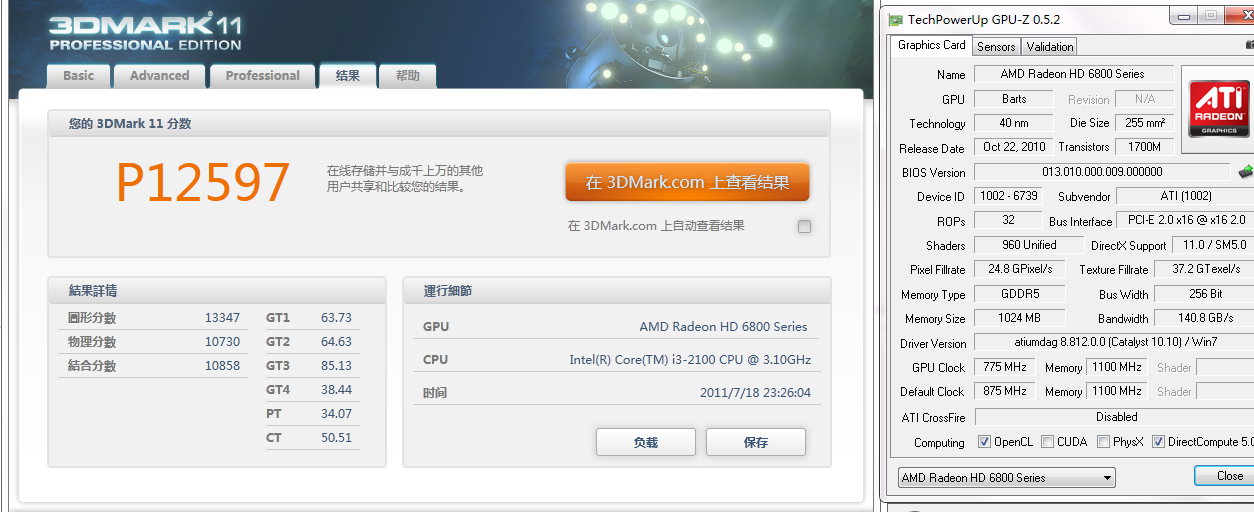
Task: Click the 3DMark 11 Professional Edition logo
Action: (x=145, y=32)
